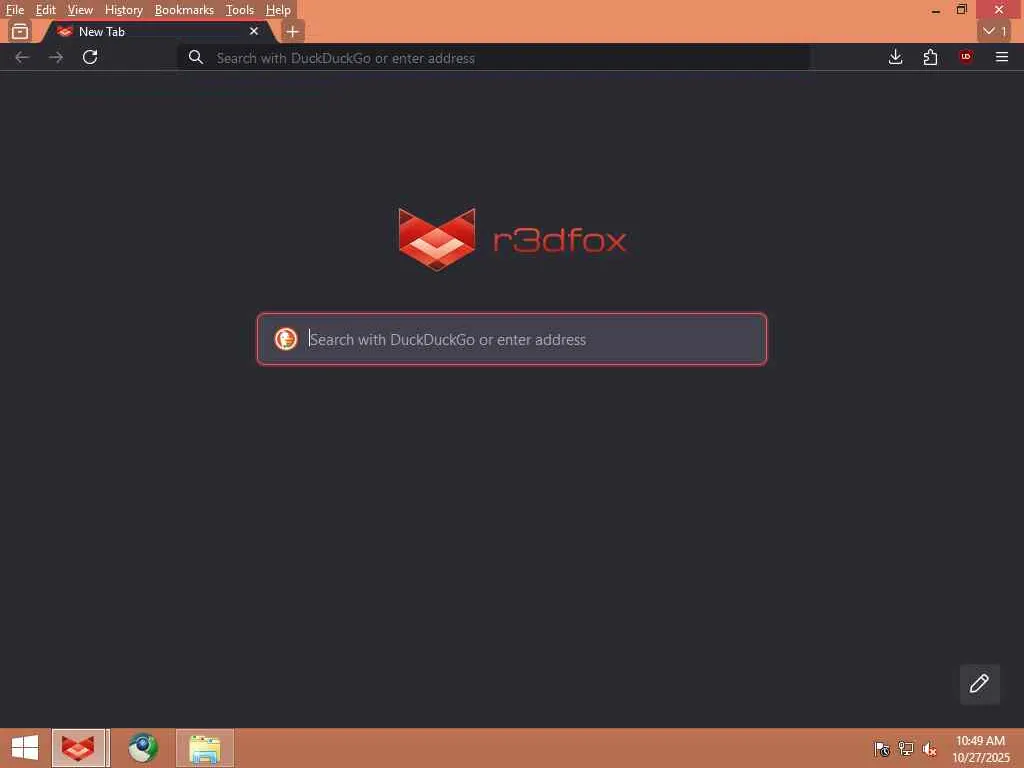This screenshot has height=768, width=1024.
Task: Click the muted volume tray icon
Action: 929,749
